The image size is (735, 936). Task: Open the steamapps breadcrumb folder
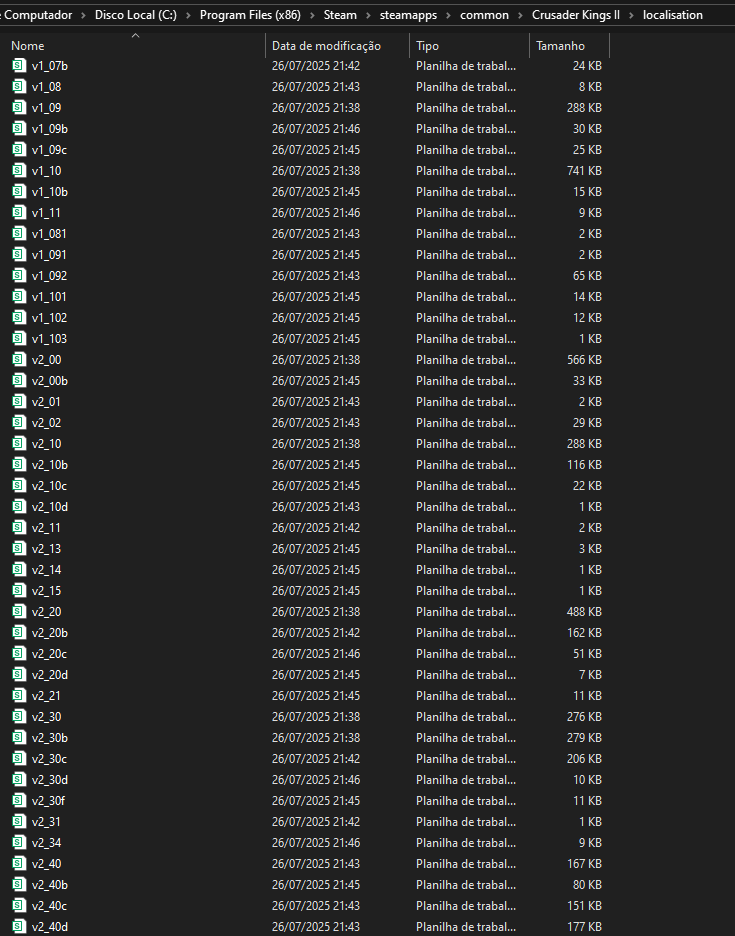coord(408,15)
